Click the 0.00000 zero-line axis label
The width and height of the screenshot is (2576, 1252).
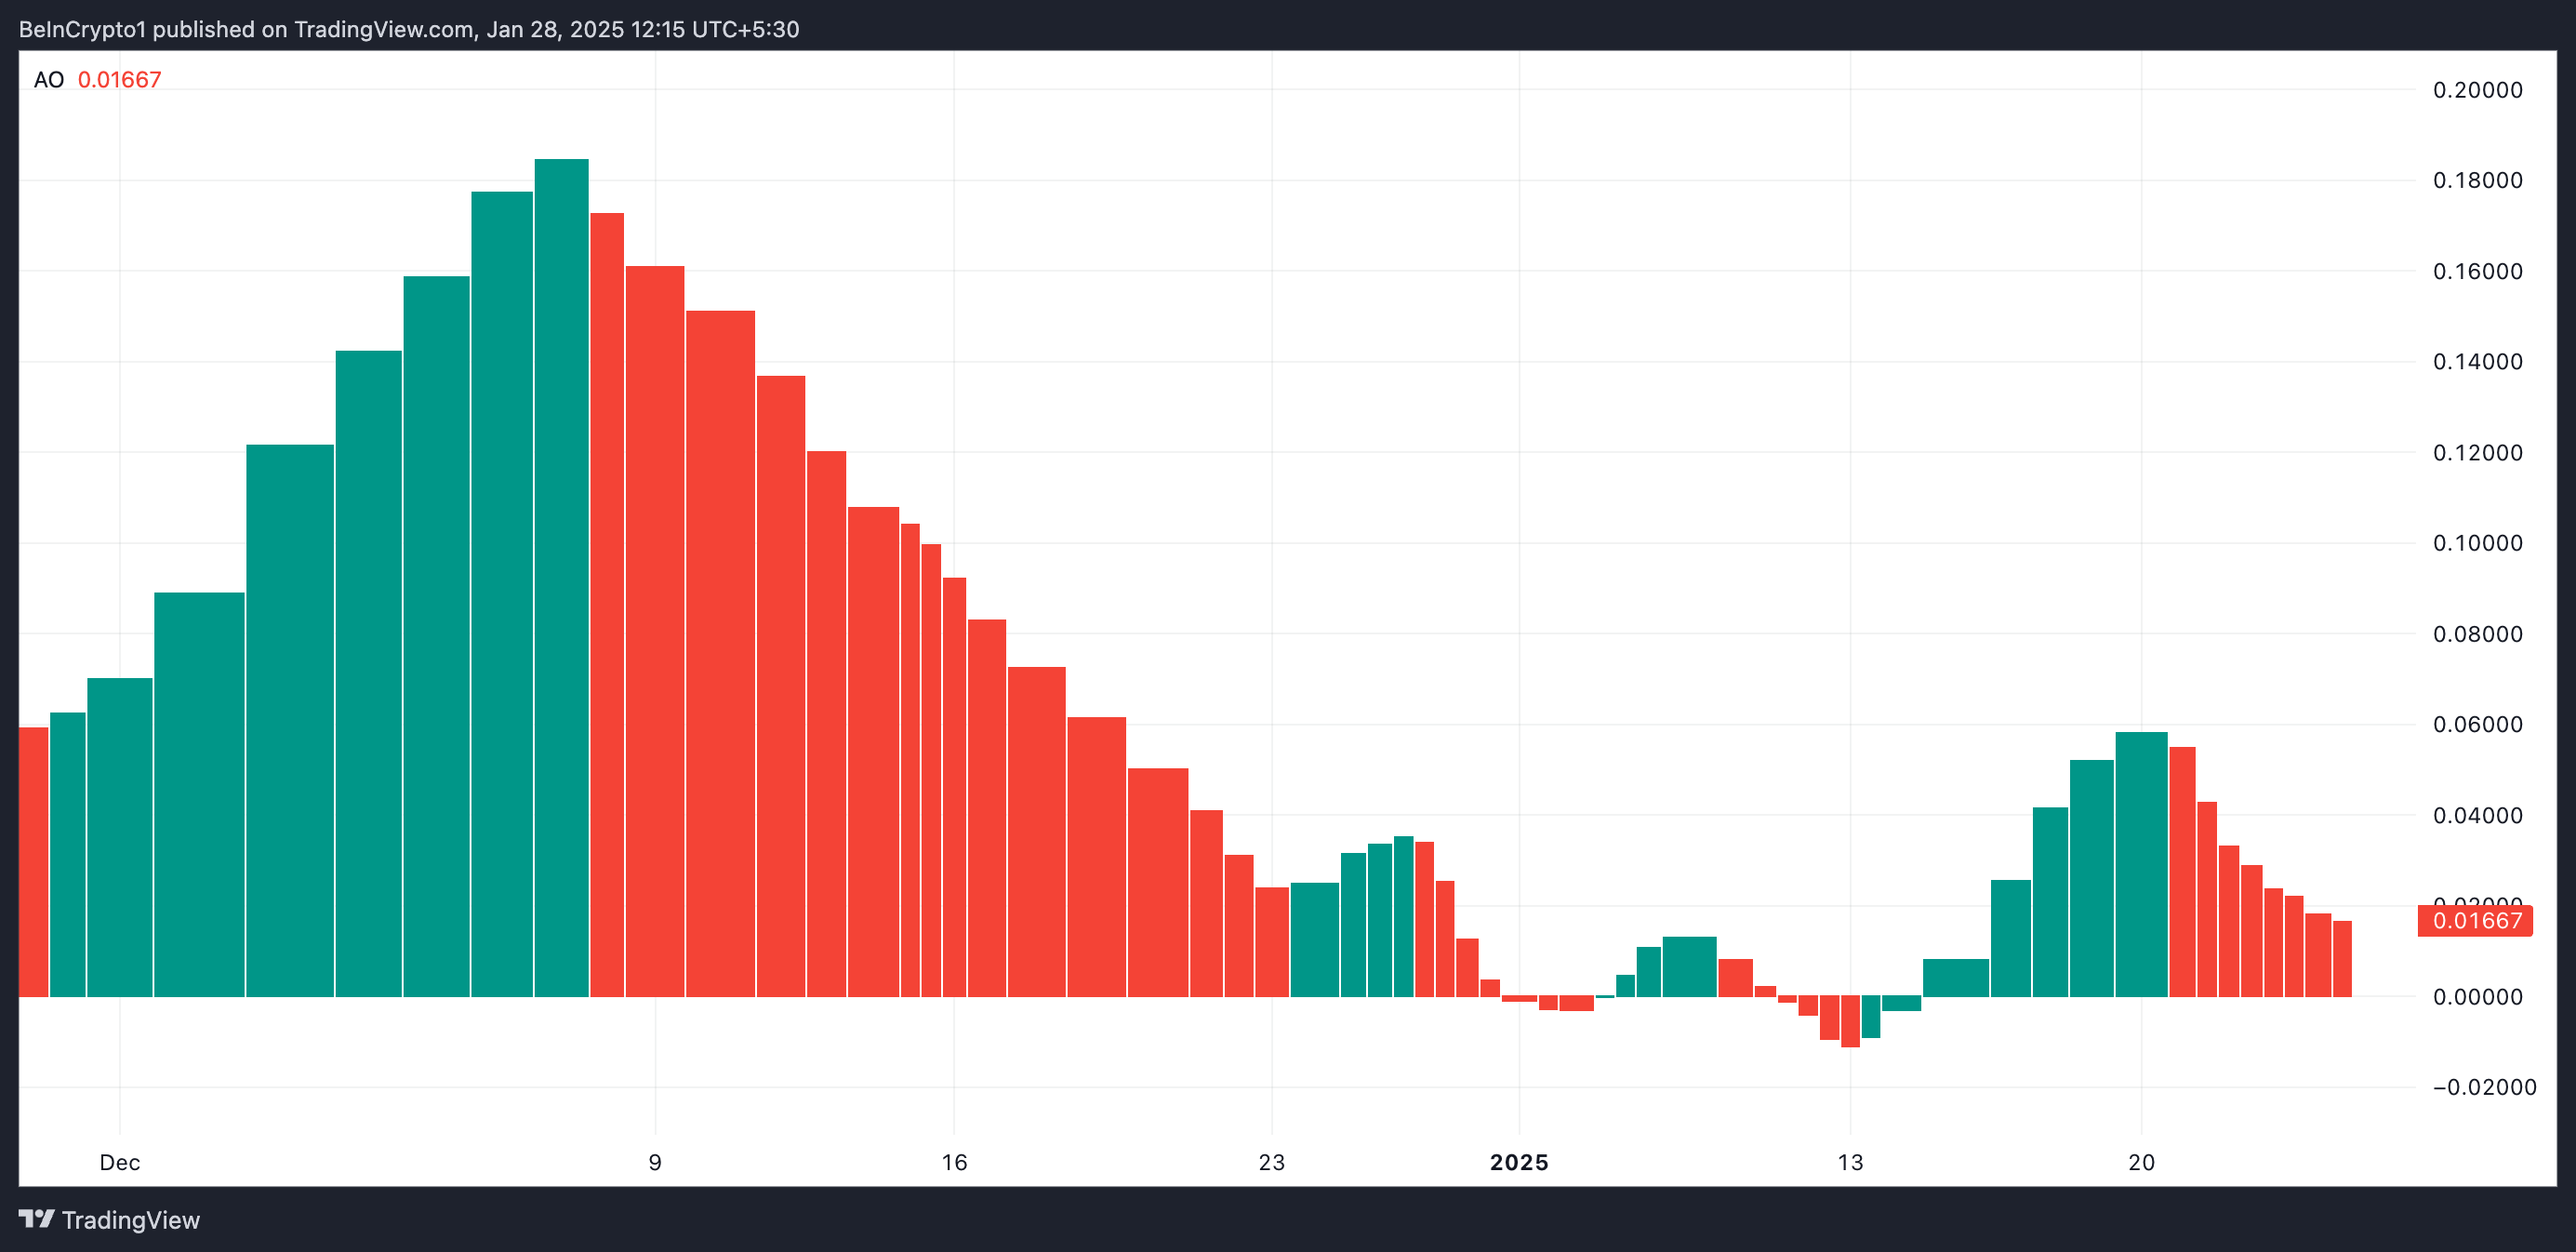pos(2477,997)
